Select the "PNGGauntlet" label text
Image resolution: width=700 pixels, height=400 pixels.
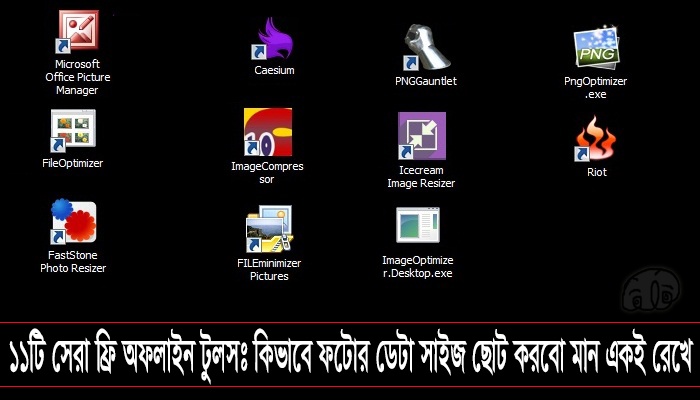(426, 81)
